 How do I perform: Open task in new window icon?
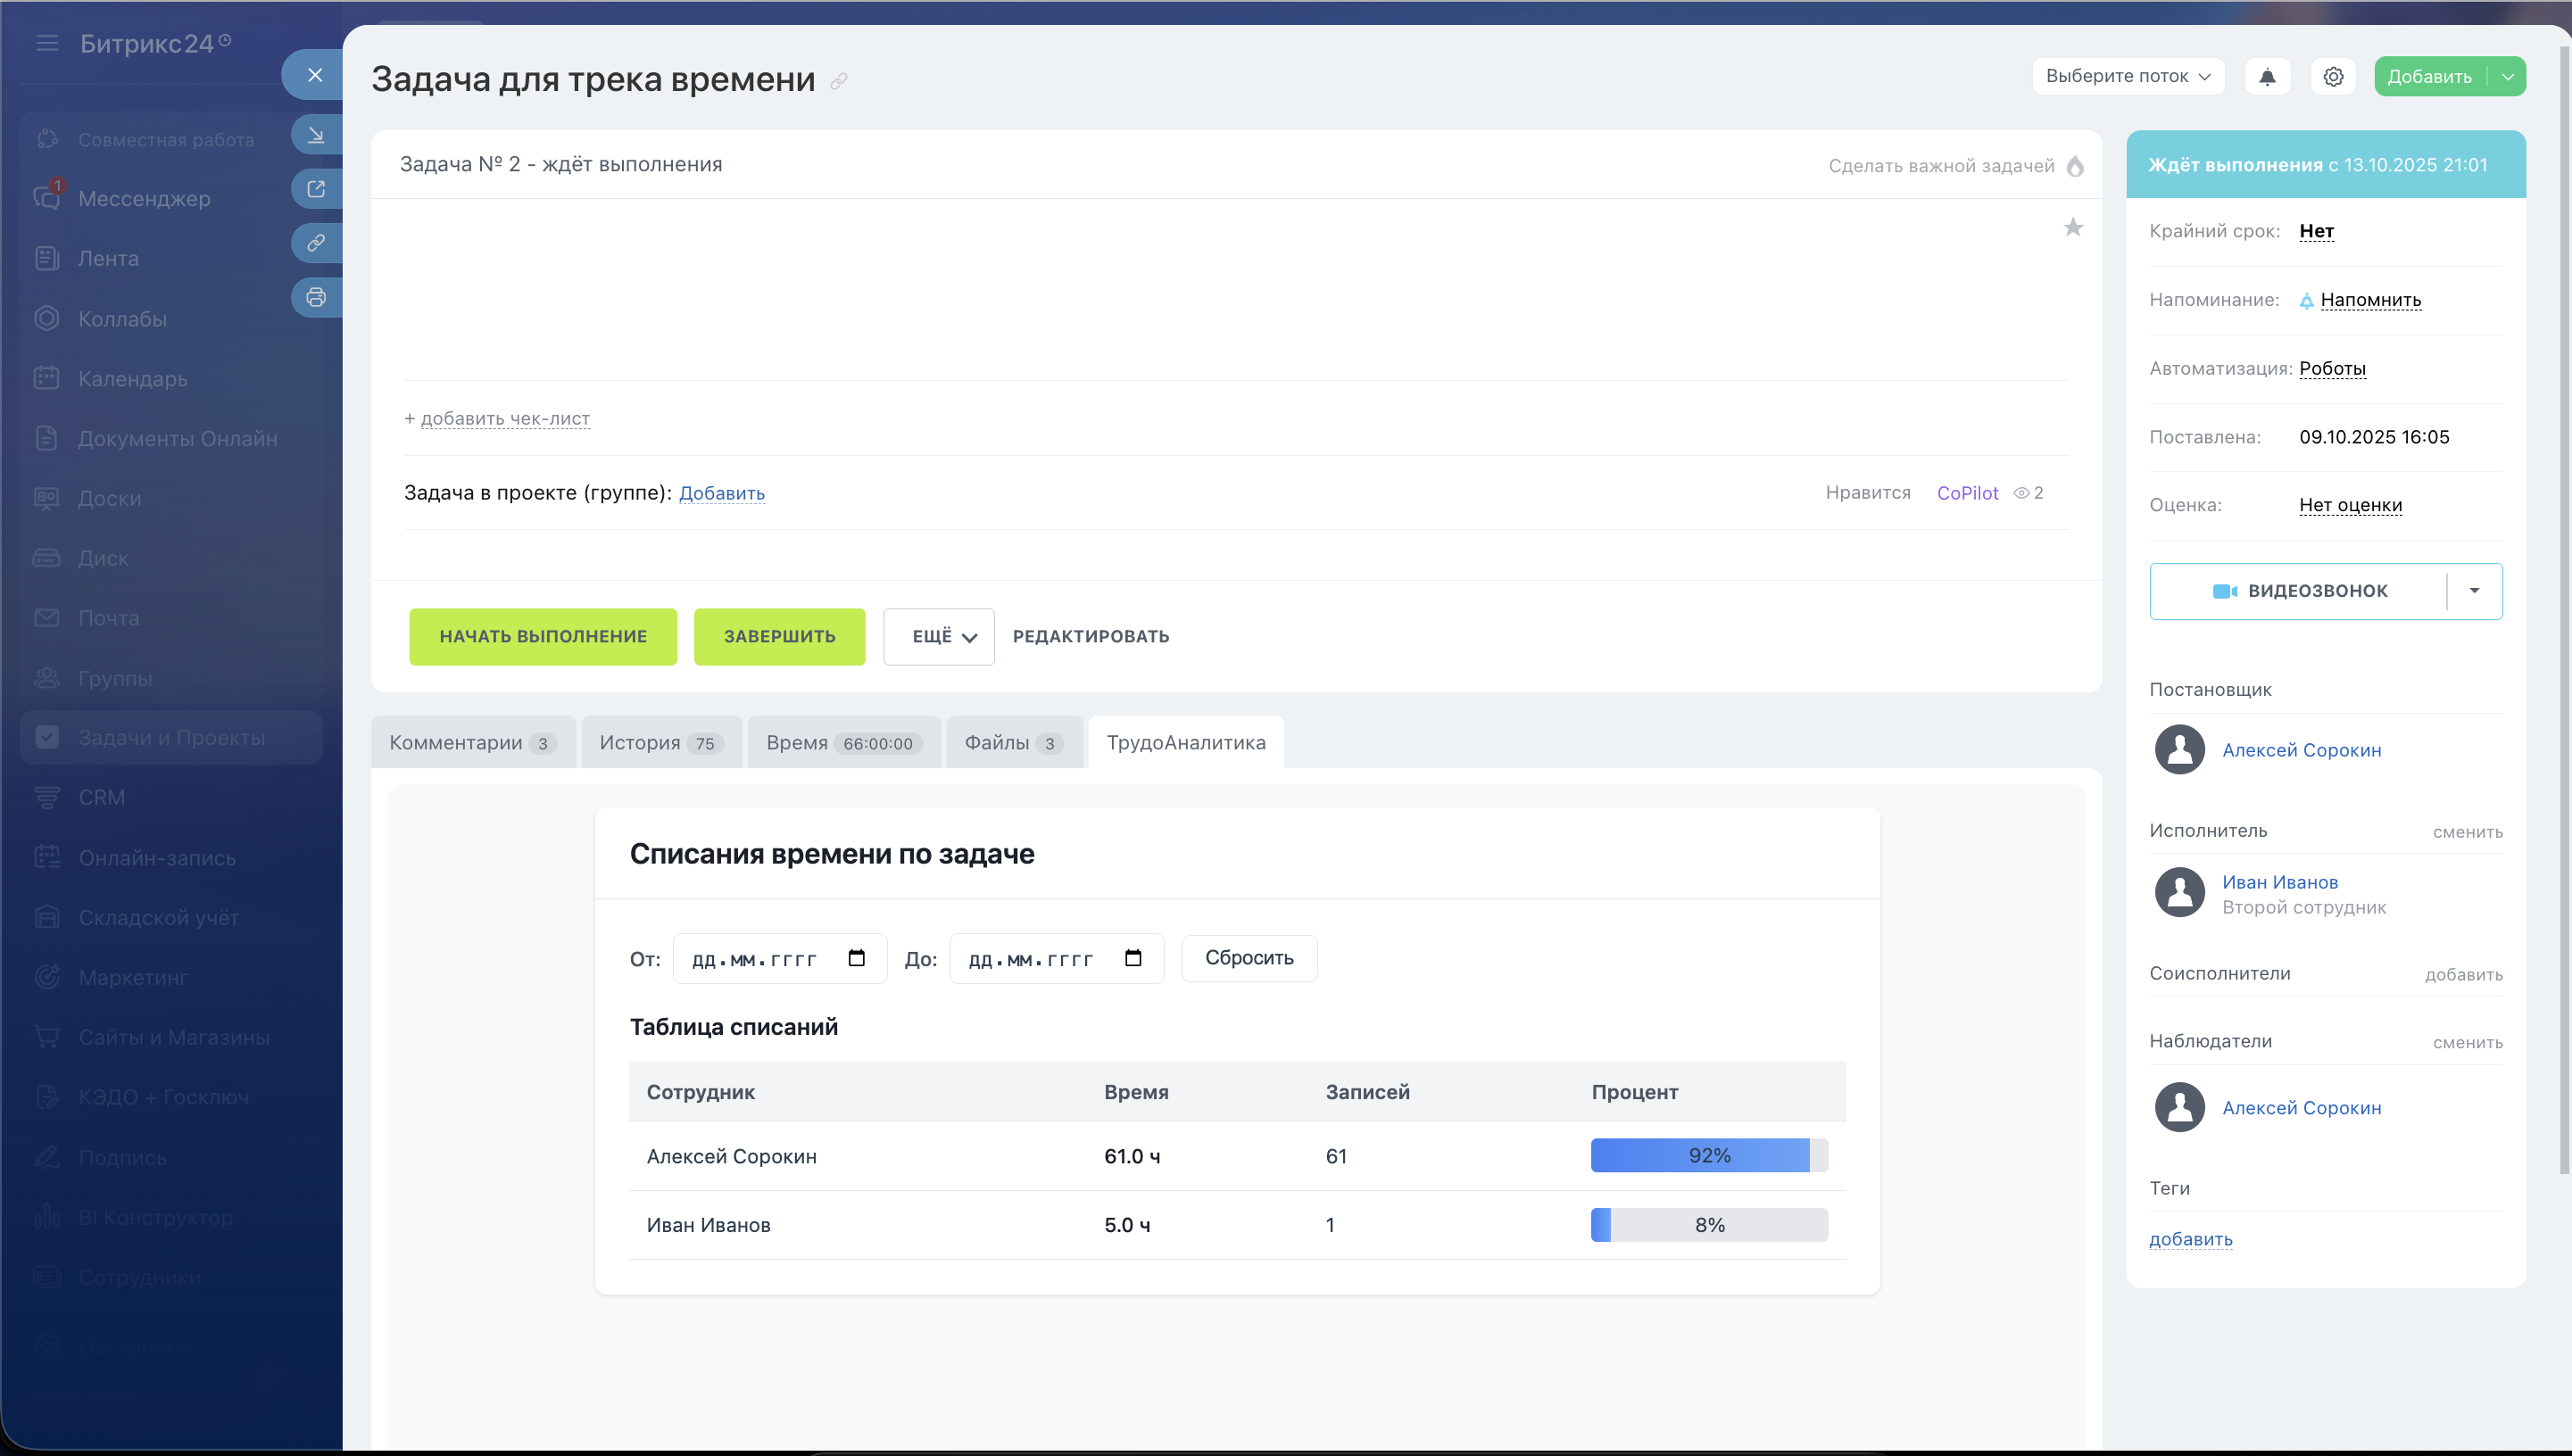316,189
